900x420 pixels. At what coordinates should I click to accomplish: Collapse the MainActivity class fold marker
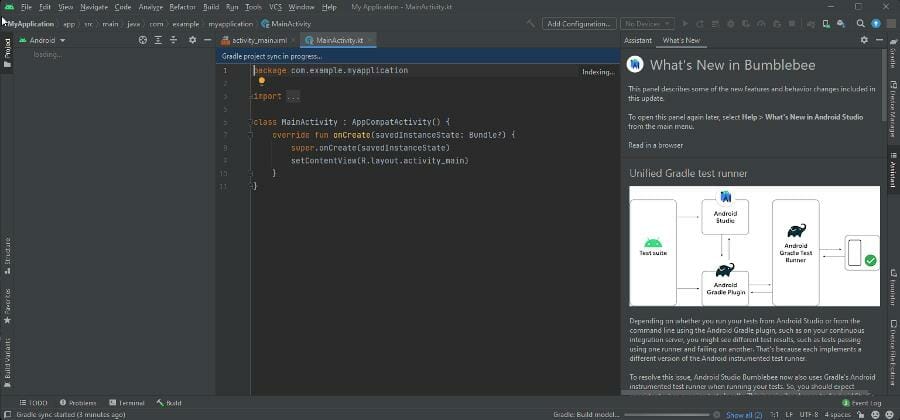[x=251, y=122]
